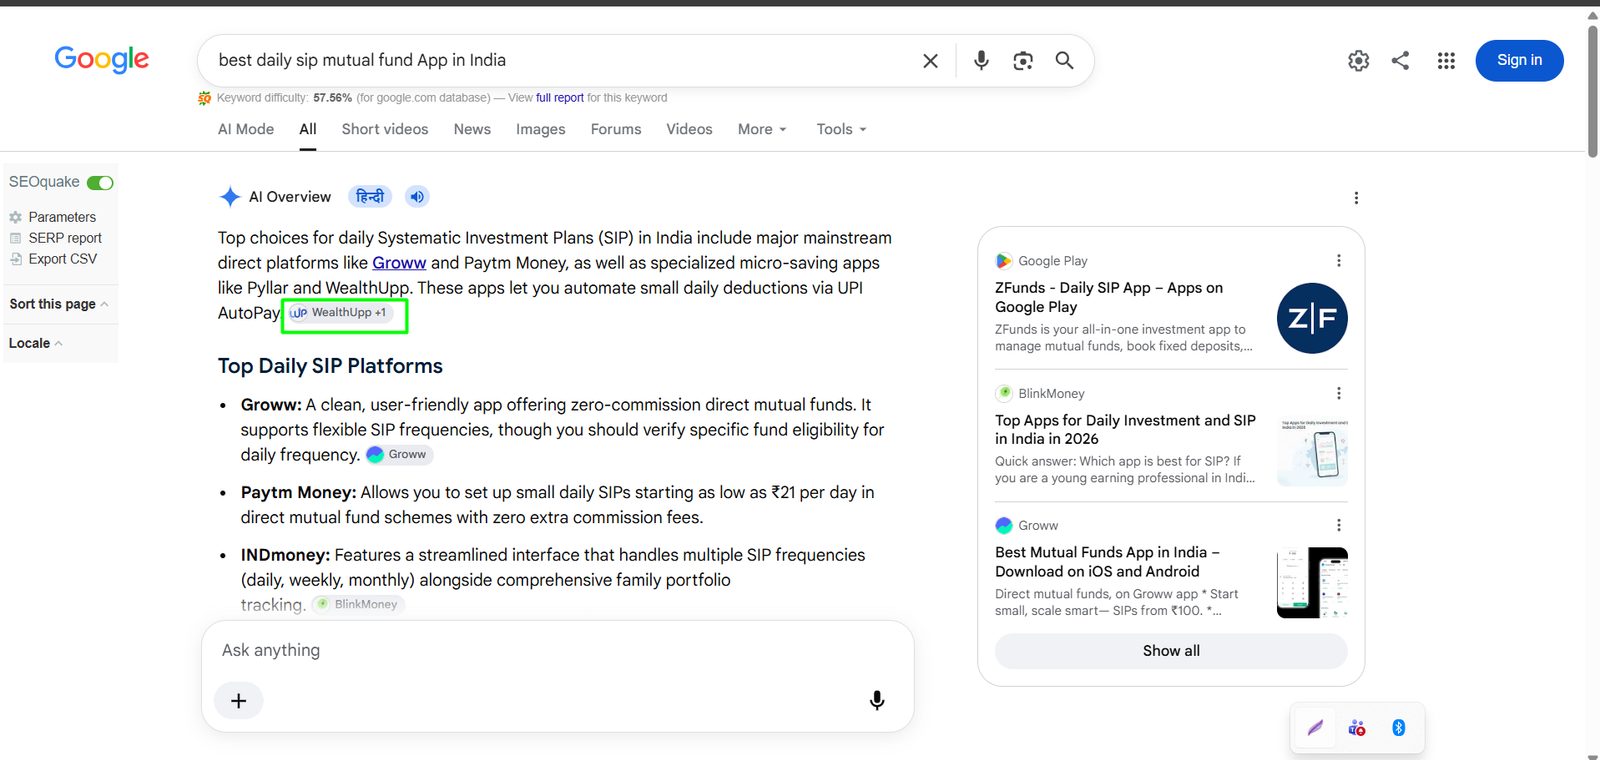Expand the Sort this page dropdown
The height and width of the screenshot is (760, 1600).
point(59,304)
